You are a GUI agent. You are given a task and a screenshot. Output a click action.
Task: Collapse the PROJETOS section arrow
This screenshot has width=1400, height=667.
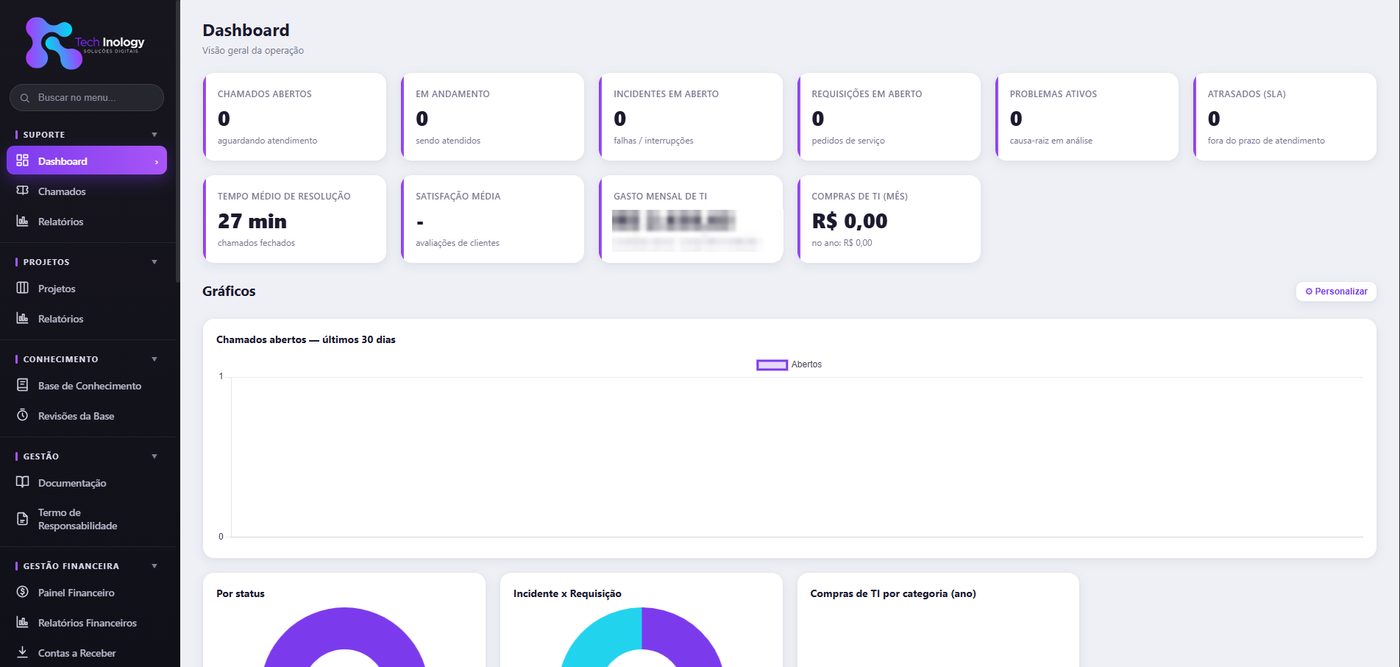pos(154,262)
